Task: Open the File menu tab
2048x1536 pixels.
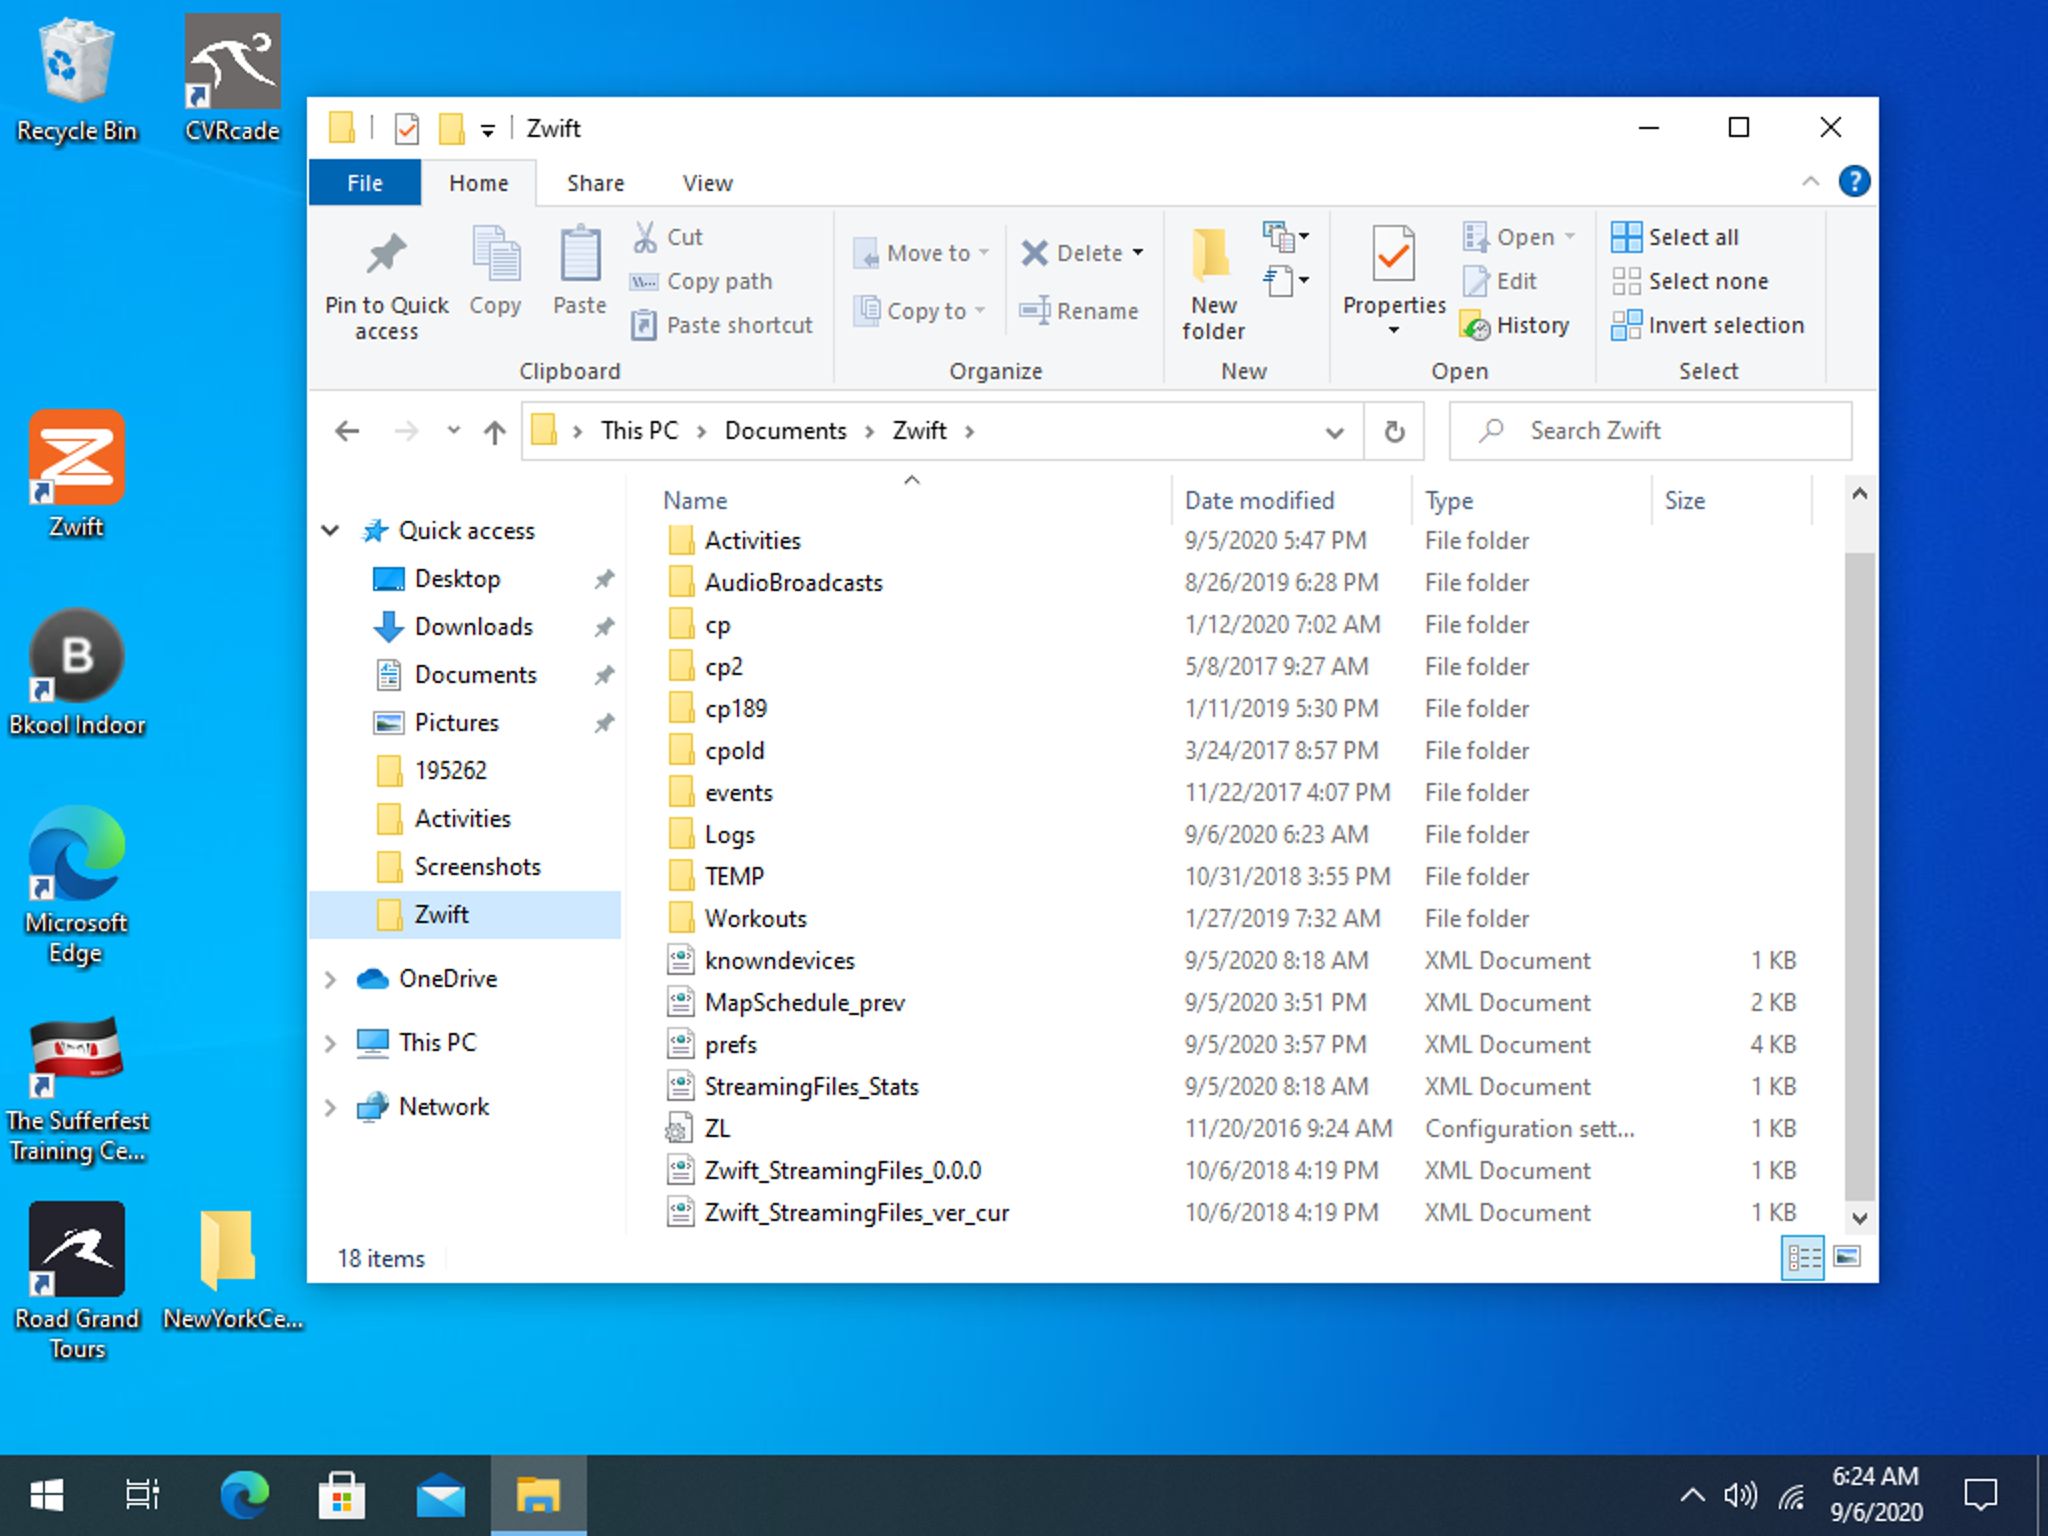Action: click(x=365, y=183)
